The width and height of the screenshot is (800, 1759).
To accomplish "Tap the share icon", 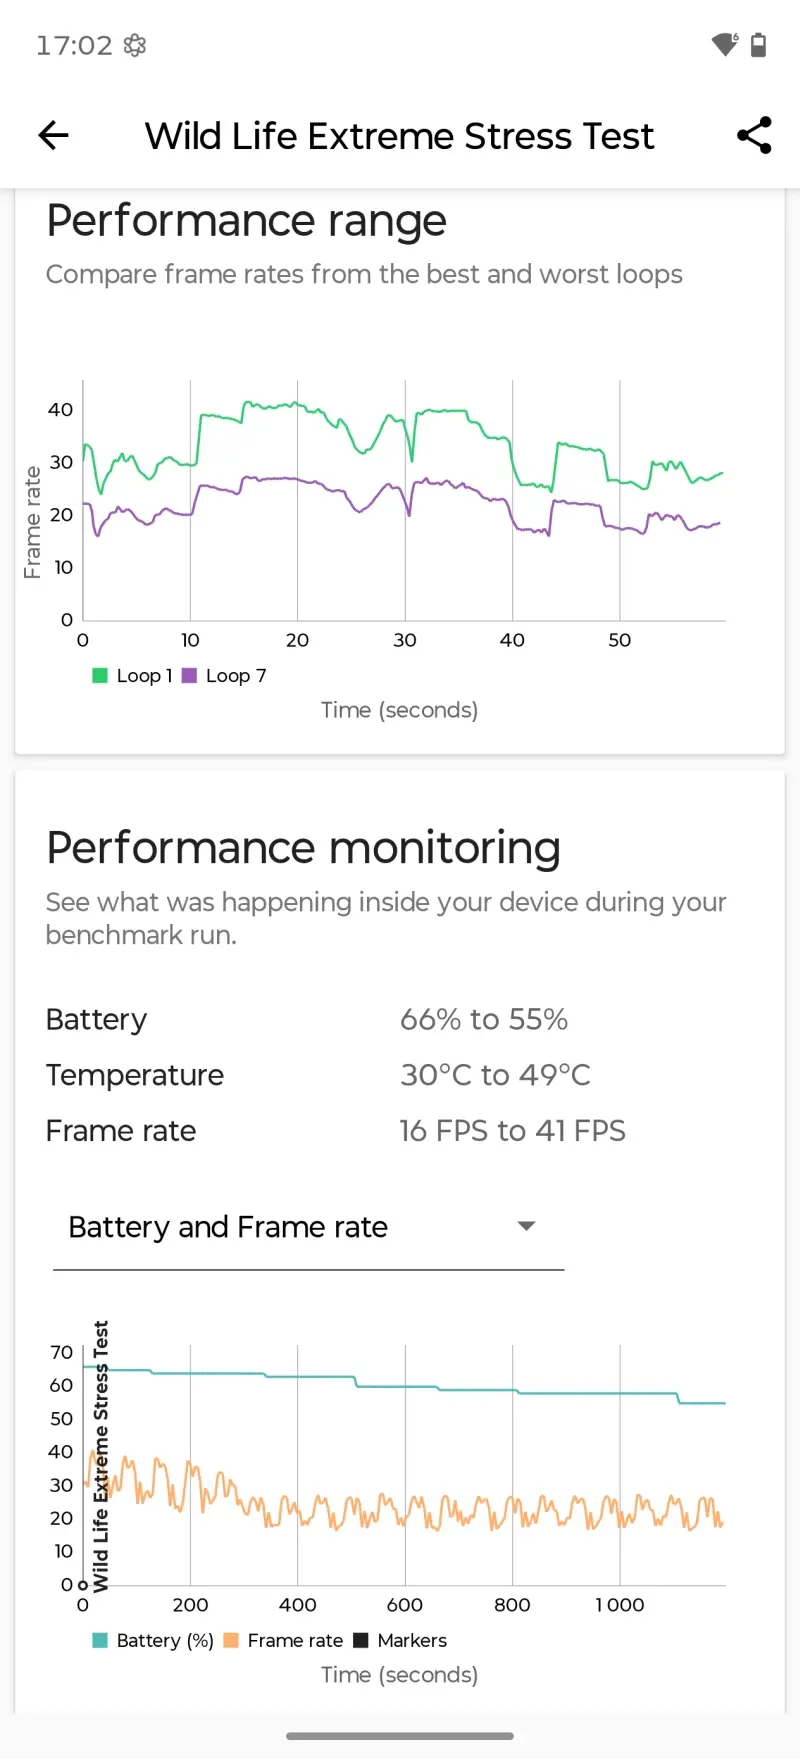I will [x=754, y=135].
